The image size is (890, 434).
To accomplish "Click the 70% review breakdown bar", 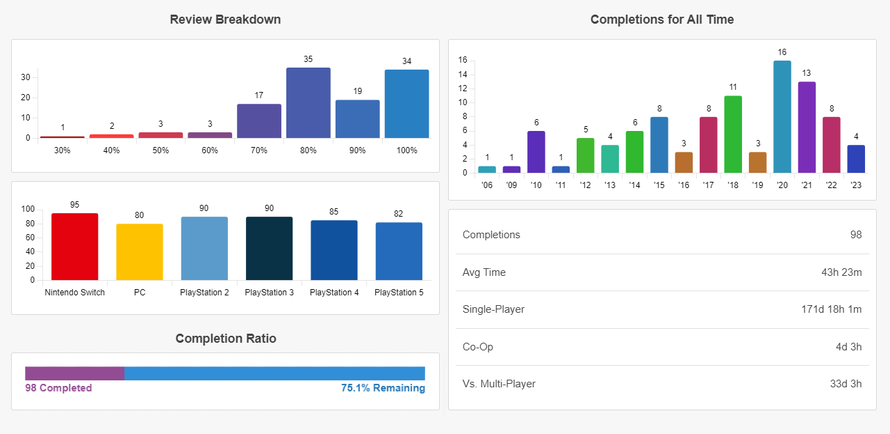I will [259, 121].
